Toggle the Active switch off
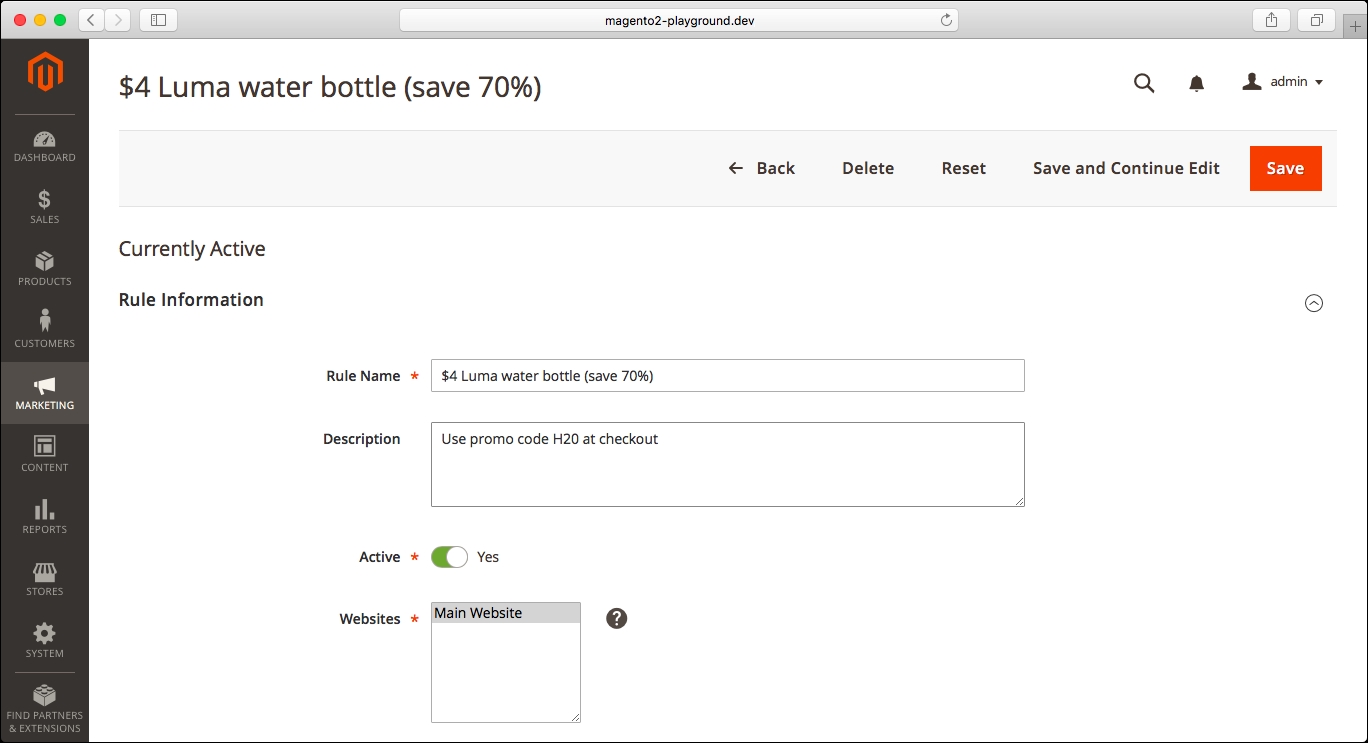The height and width of the screenshot is (743, 1368). click(x=449, y=557)
